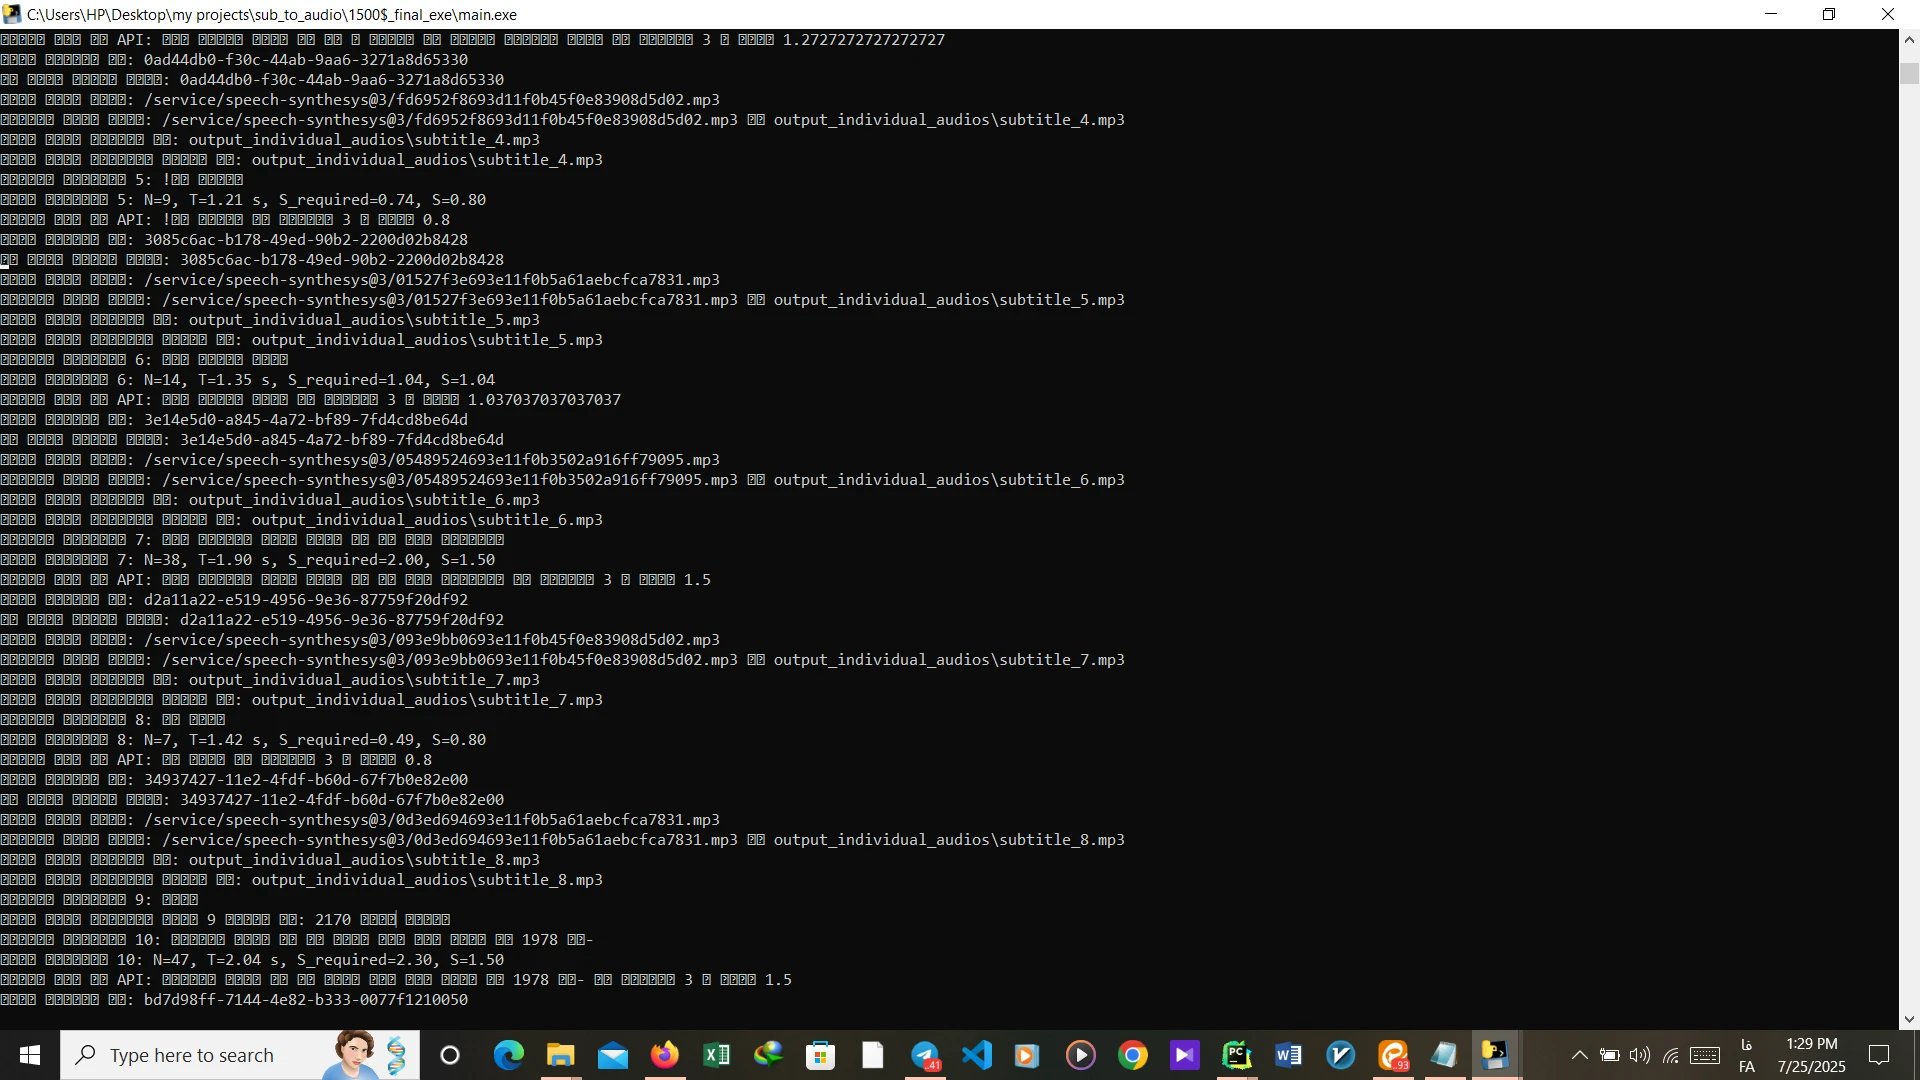
Task: Open the Windows Start menu
Action: [x=29, y=1055]
